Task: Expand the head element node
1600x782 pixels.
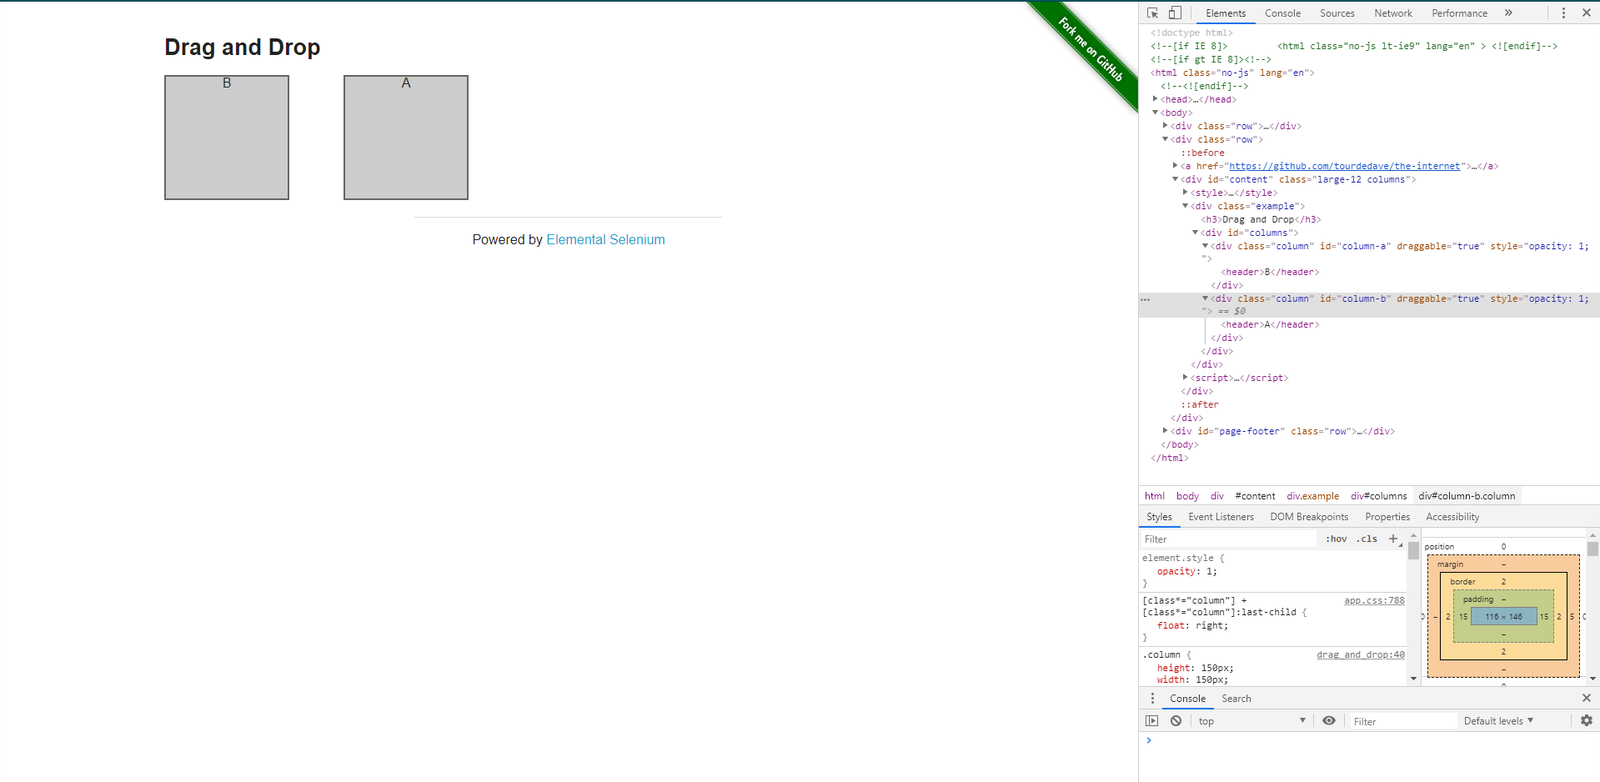Action: [1155, 99]
